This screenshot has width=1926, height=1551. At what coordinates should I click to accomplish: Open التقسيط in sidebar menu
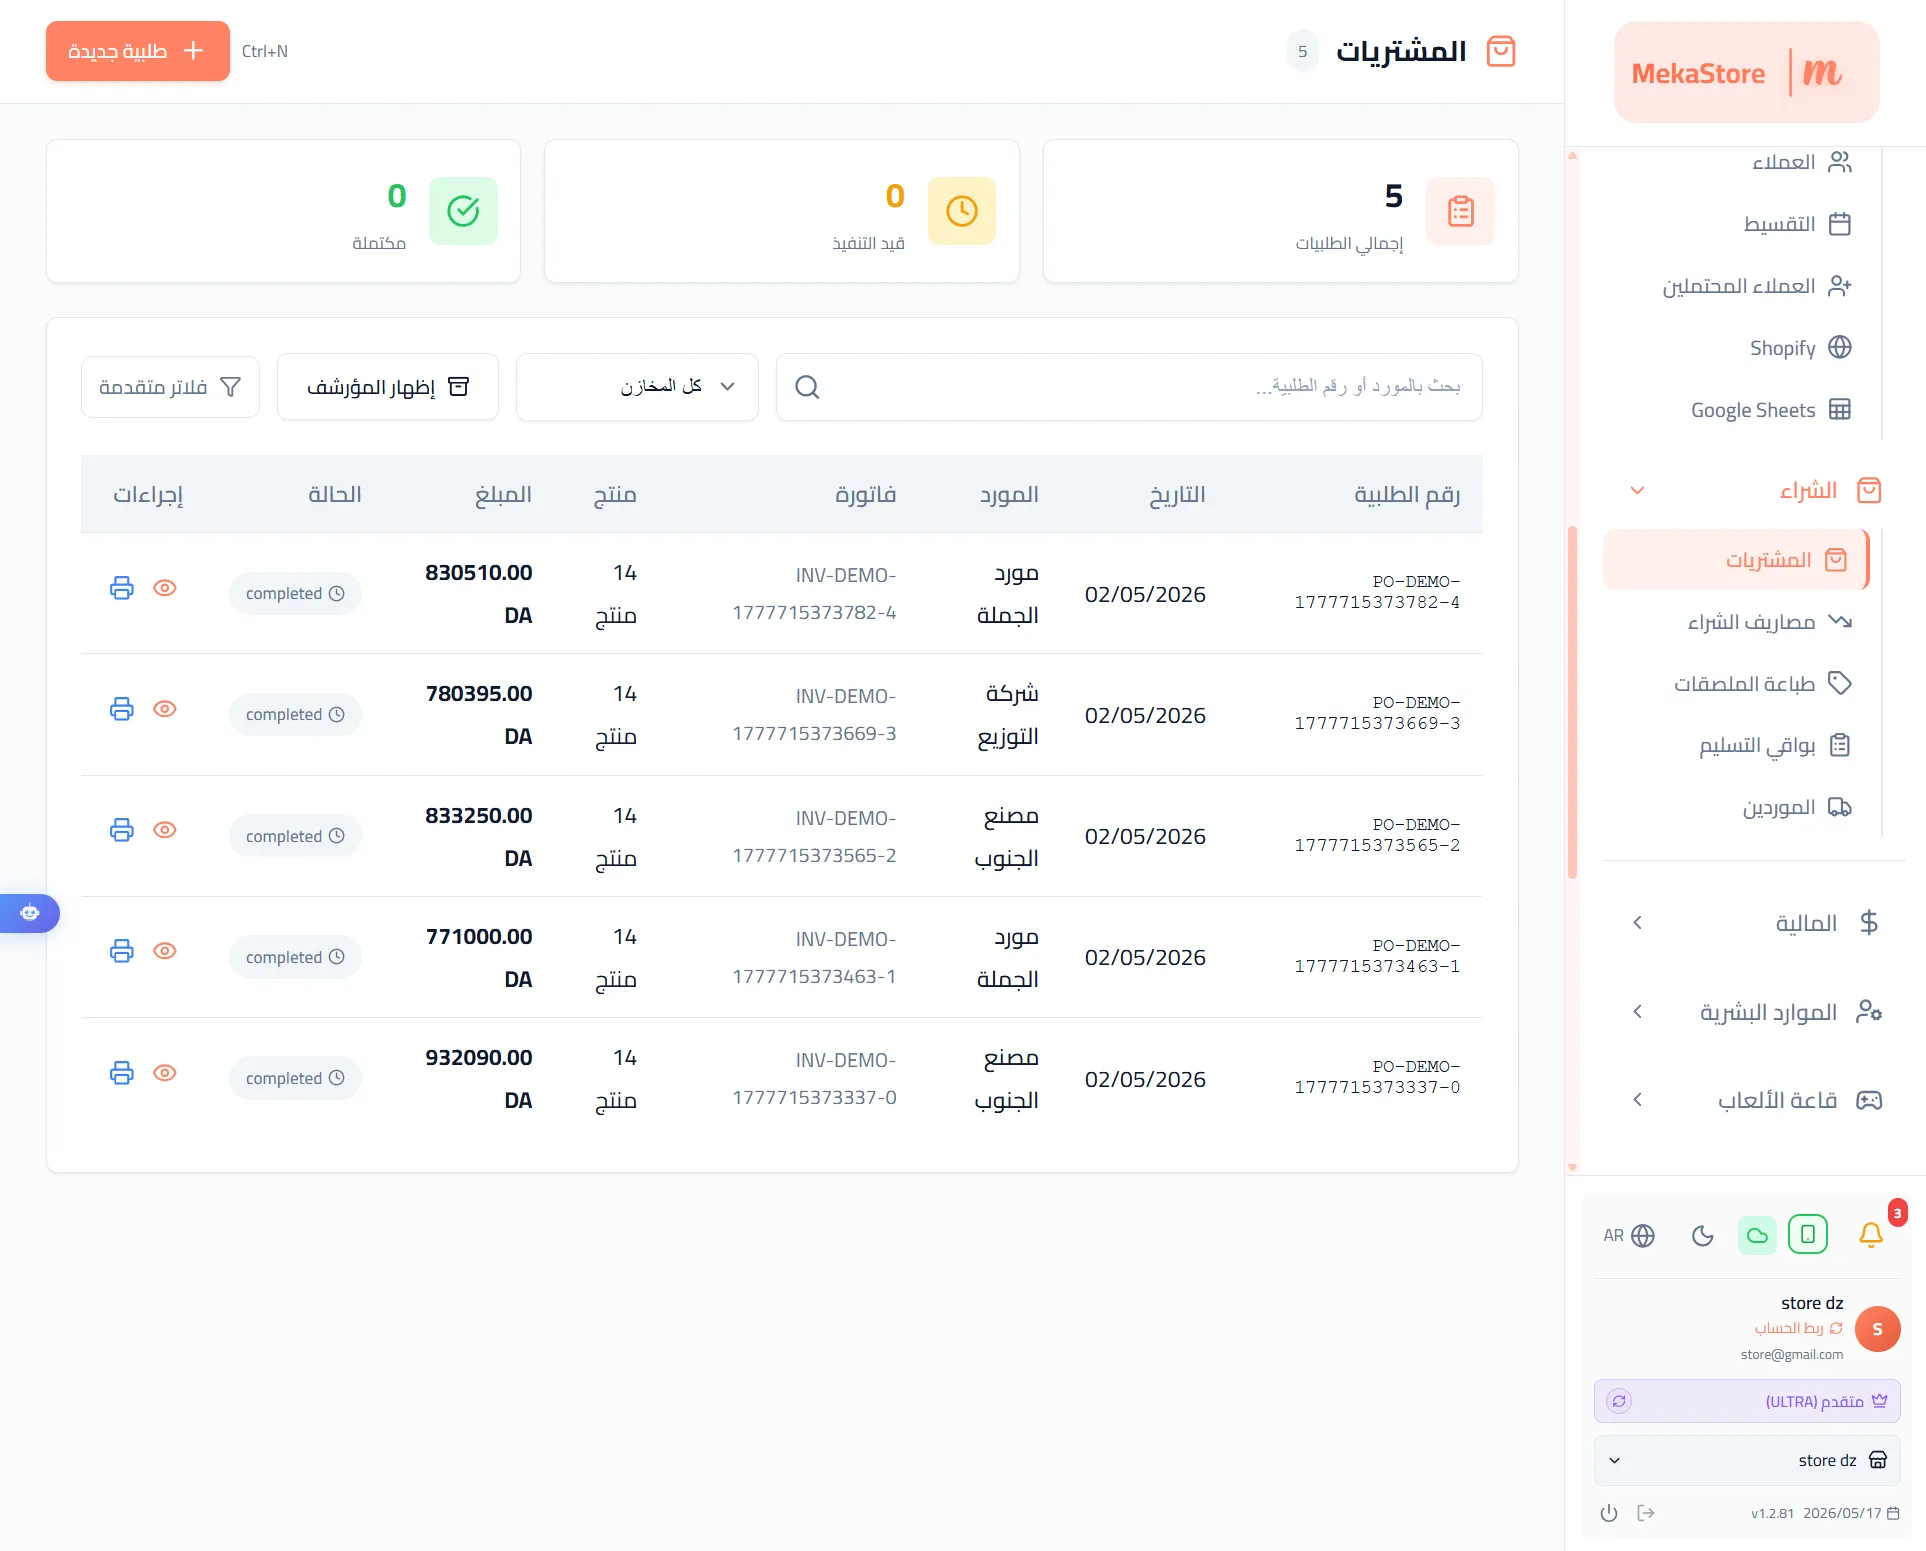click(1796, 224)
